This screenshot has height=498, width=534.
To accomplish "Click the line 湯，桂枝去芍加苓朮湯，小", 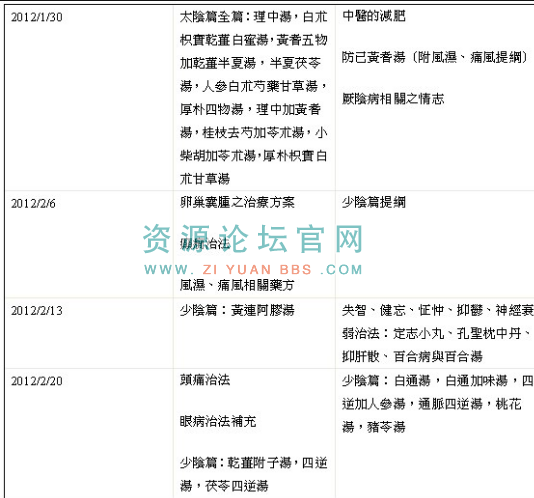I will pyautogui.click(x=254, y=133).
